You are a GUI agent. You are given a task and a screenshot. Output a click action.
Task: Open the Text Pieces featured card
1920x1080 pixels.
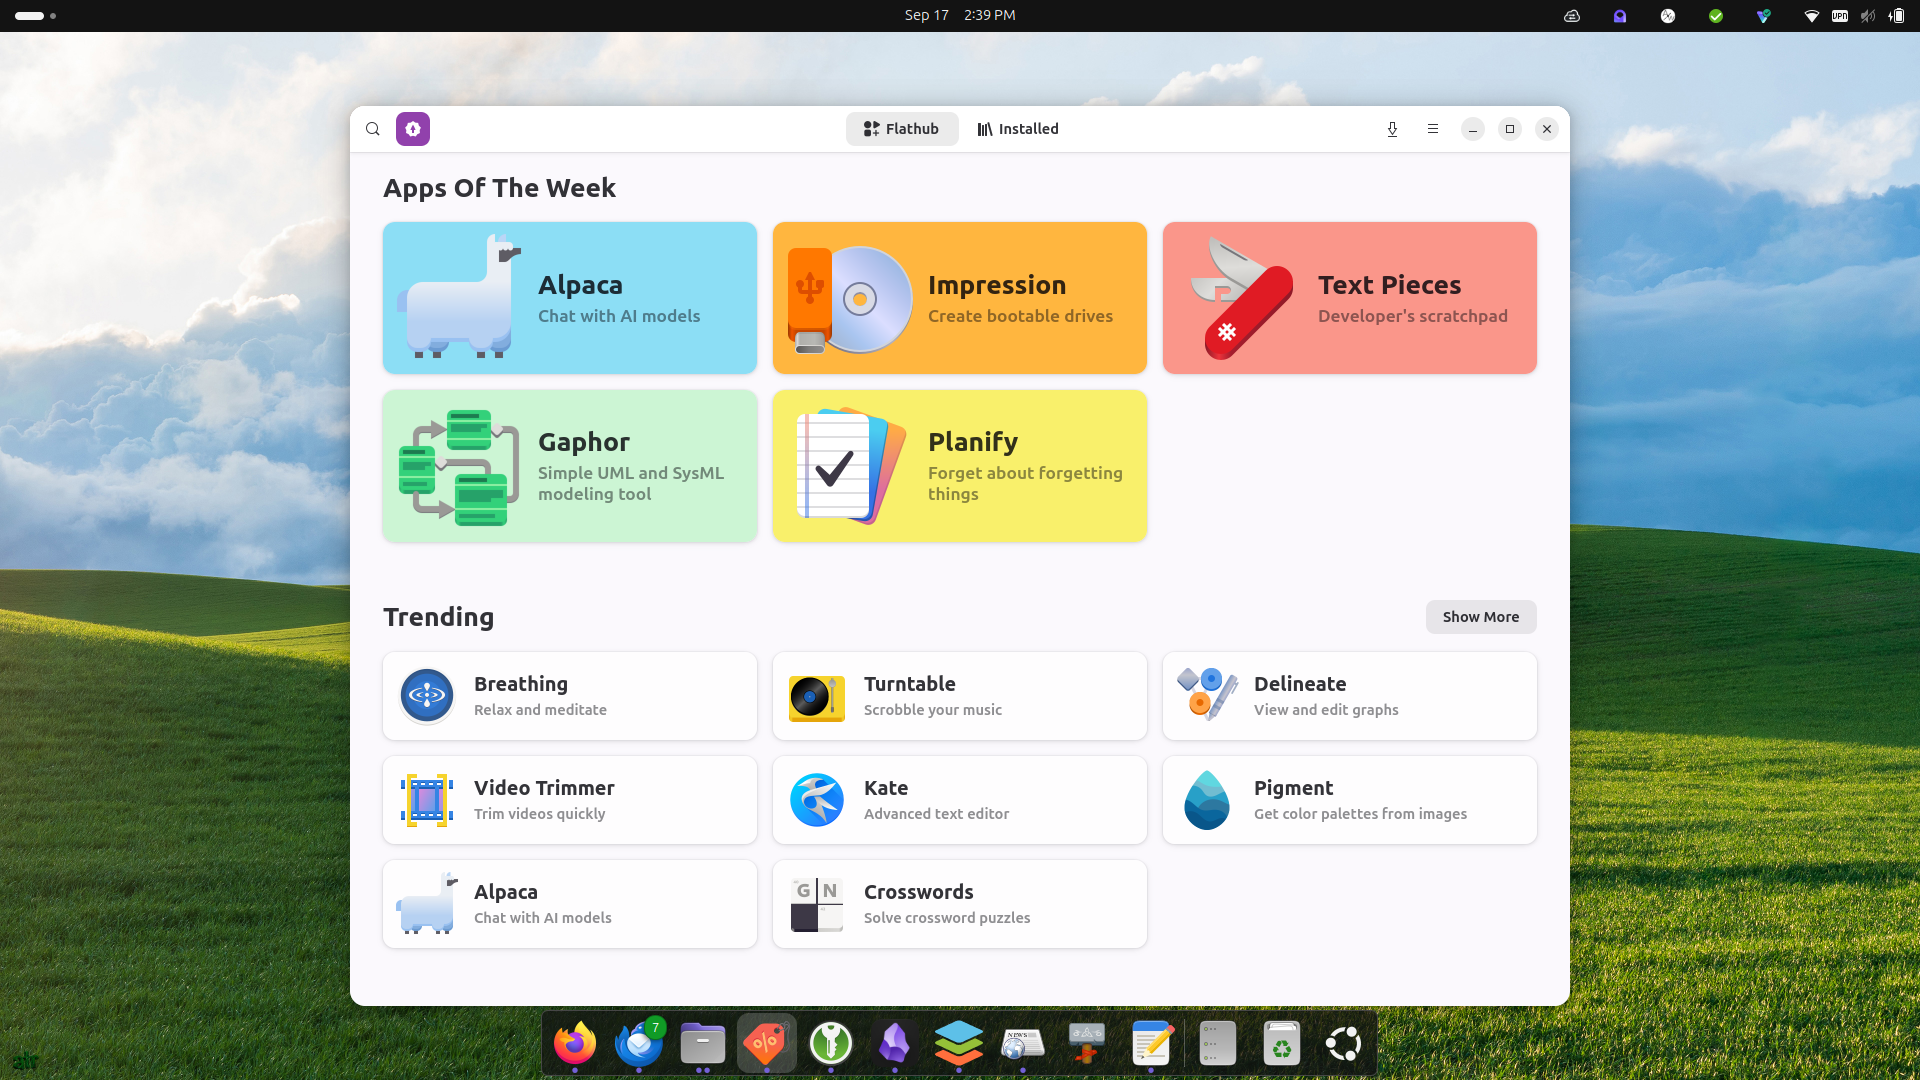coord(1349,298)
